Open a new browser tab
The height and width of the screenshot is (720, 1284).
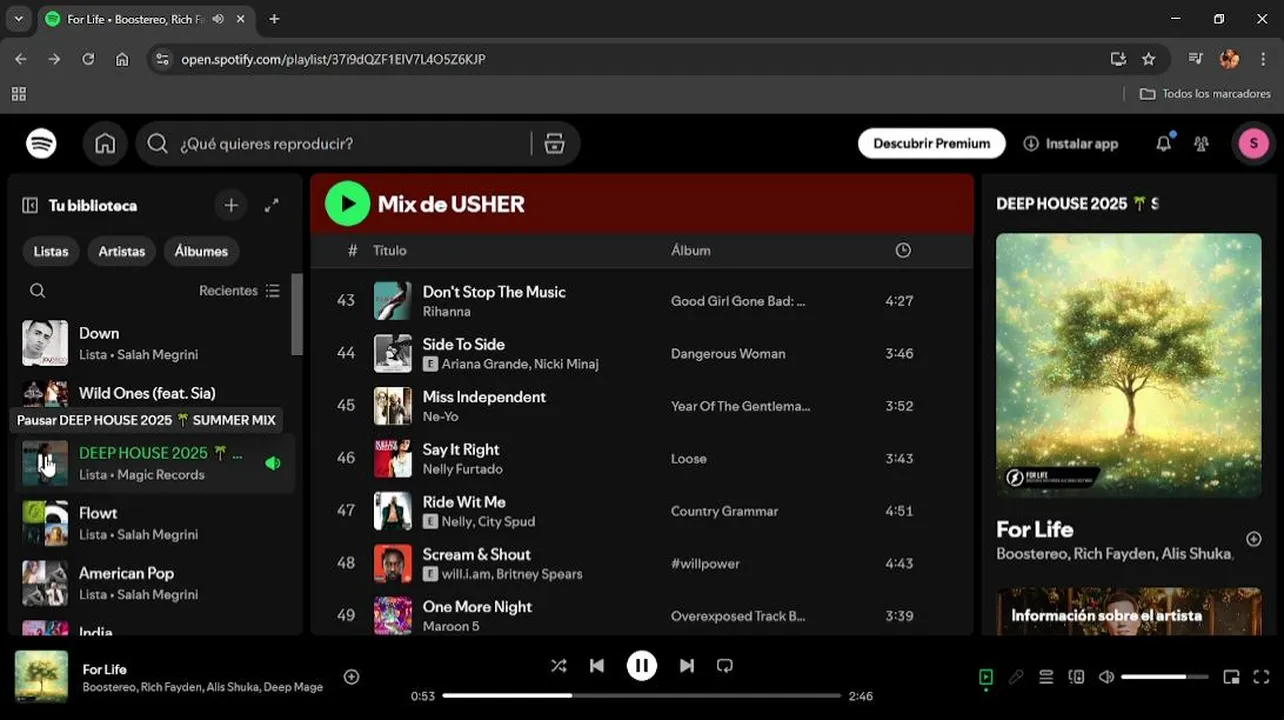click(274, 19)
